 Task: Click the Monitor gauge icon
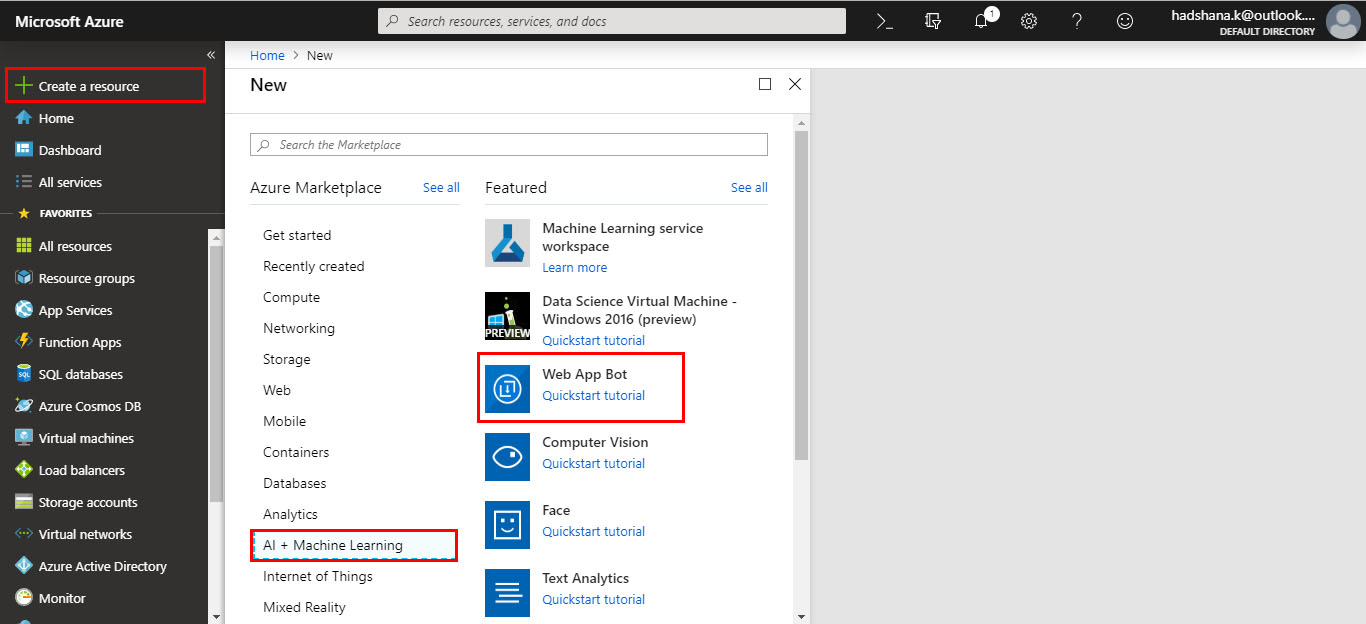24,598
